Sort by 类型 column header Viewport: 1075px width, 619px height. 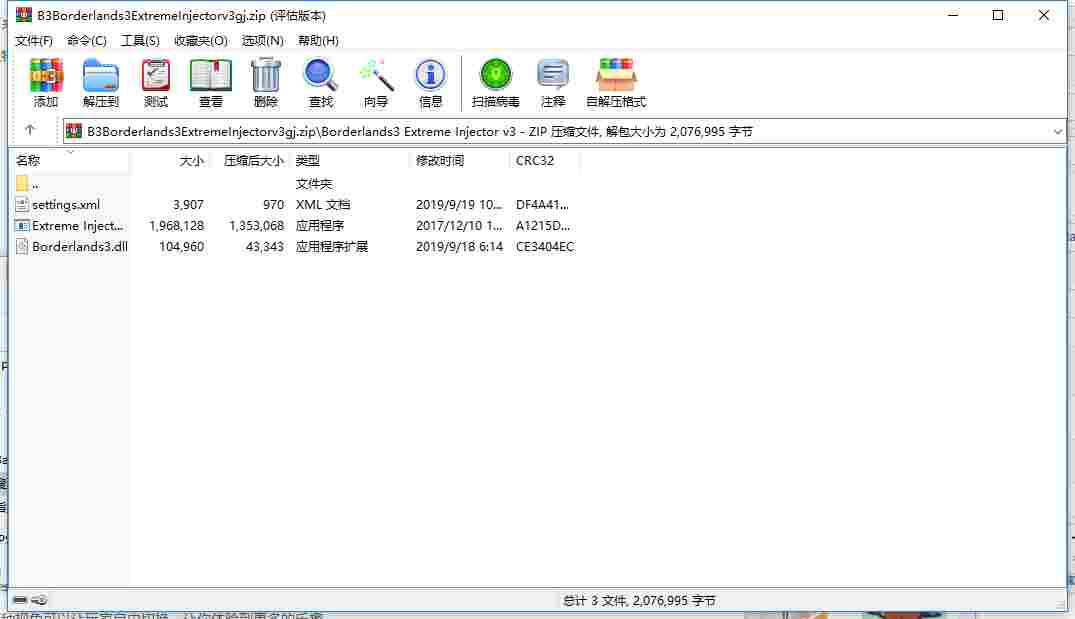(348, 160)
